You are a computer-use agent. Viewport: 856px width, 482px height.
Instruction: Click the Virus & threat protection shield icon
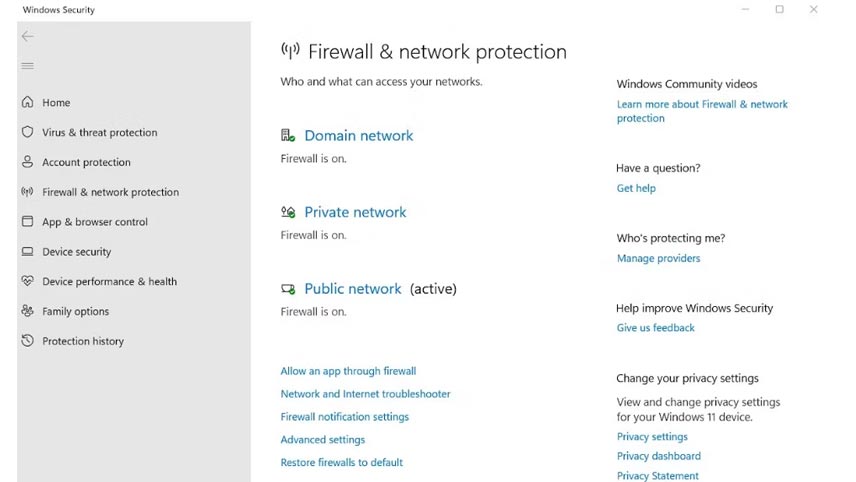[27, 132]
